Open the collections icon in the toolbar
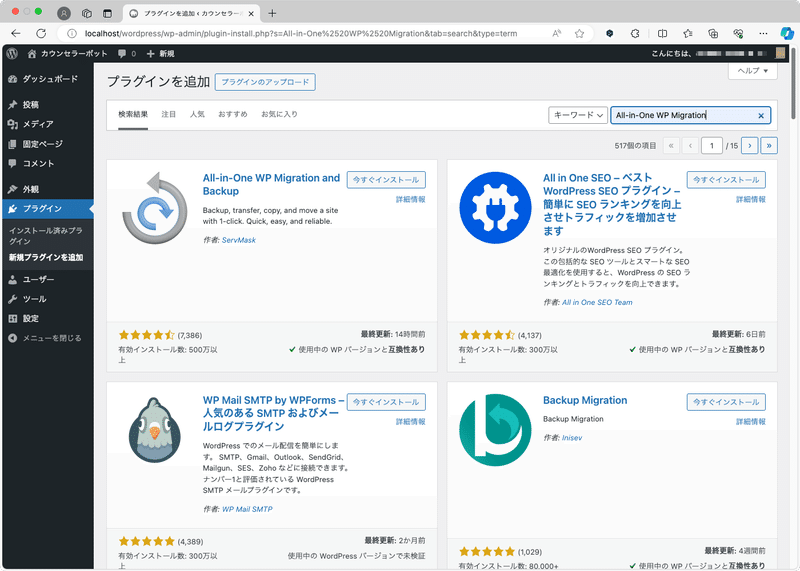Image resolution: width=800 pixels, height=571 pixels. pos(713,34)
